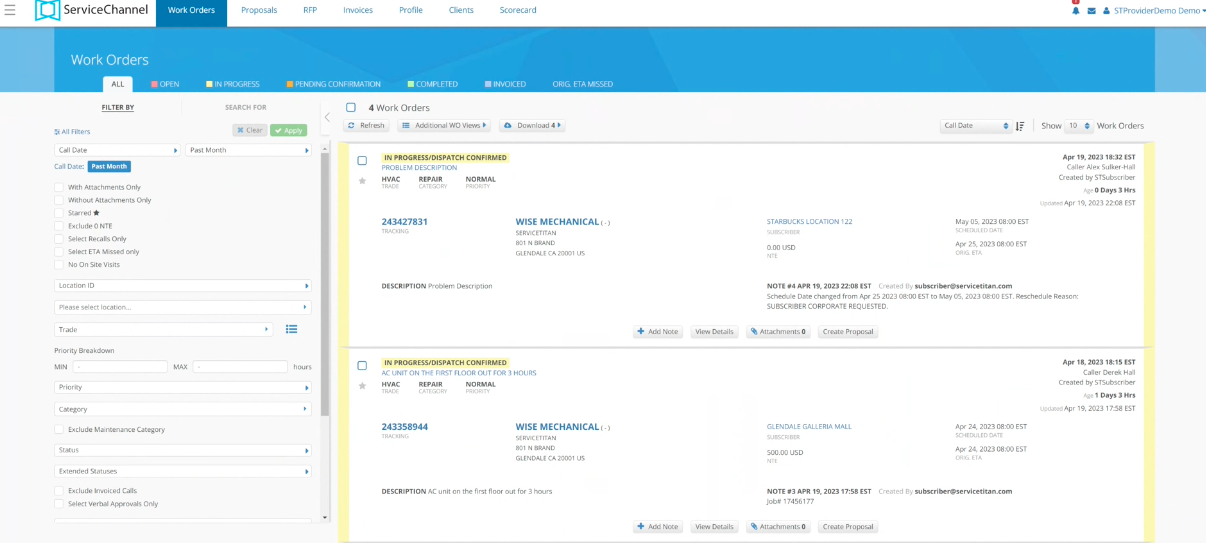Check Exclude Invoiced Calls
This screenshot has width=1206, height=543.
59,491
